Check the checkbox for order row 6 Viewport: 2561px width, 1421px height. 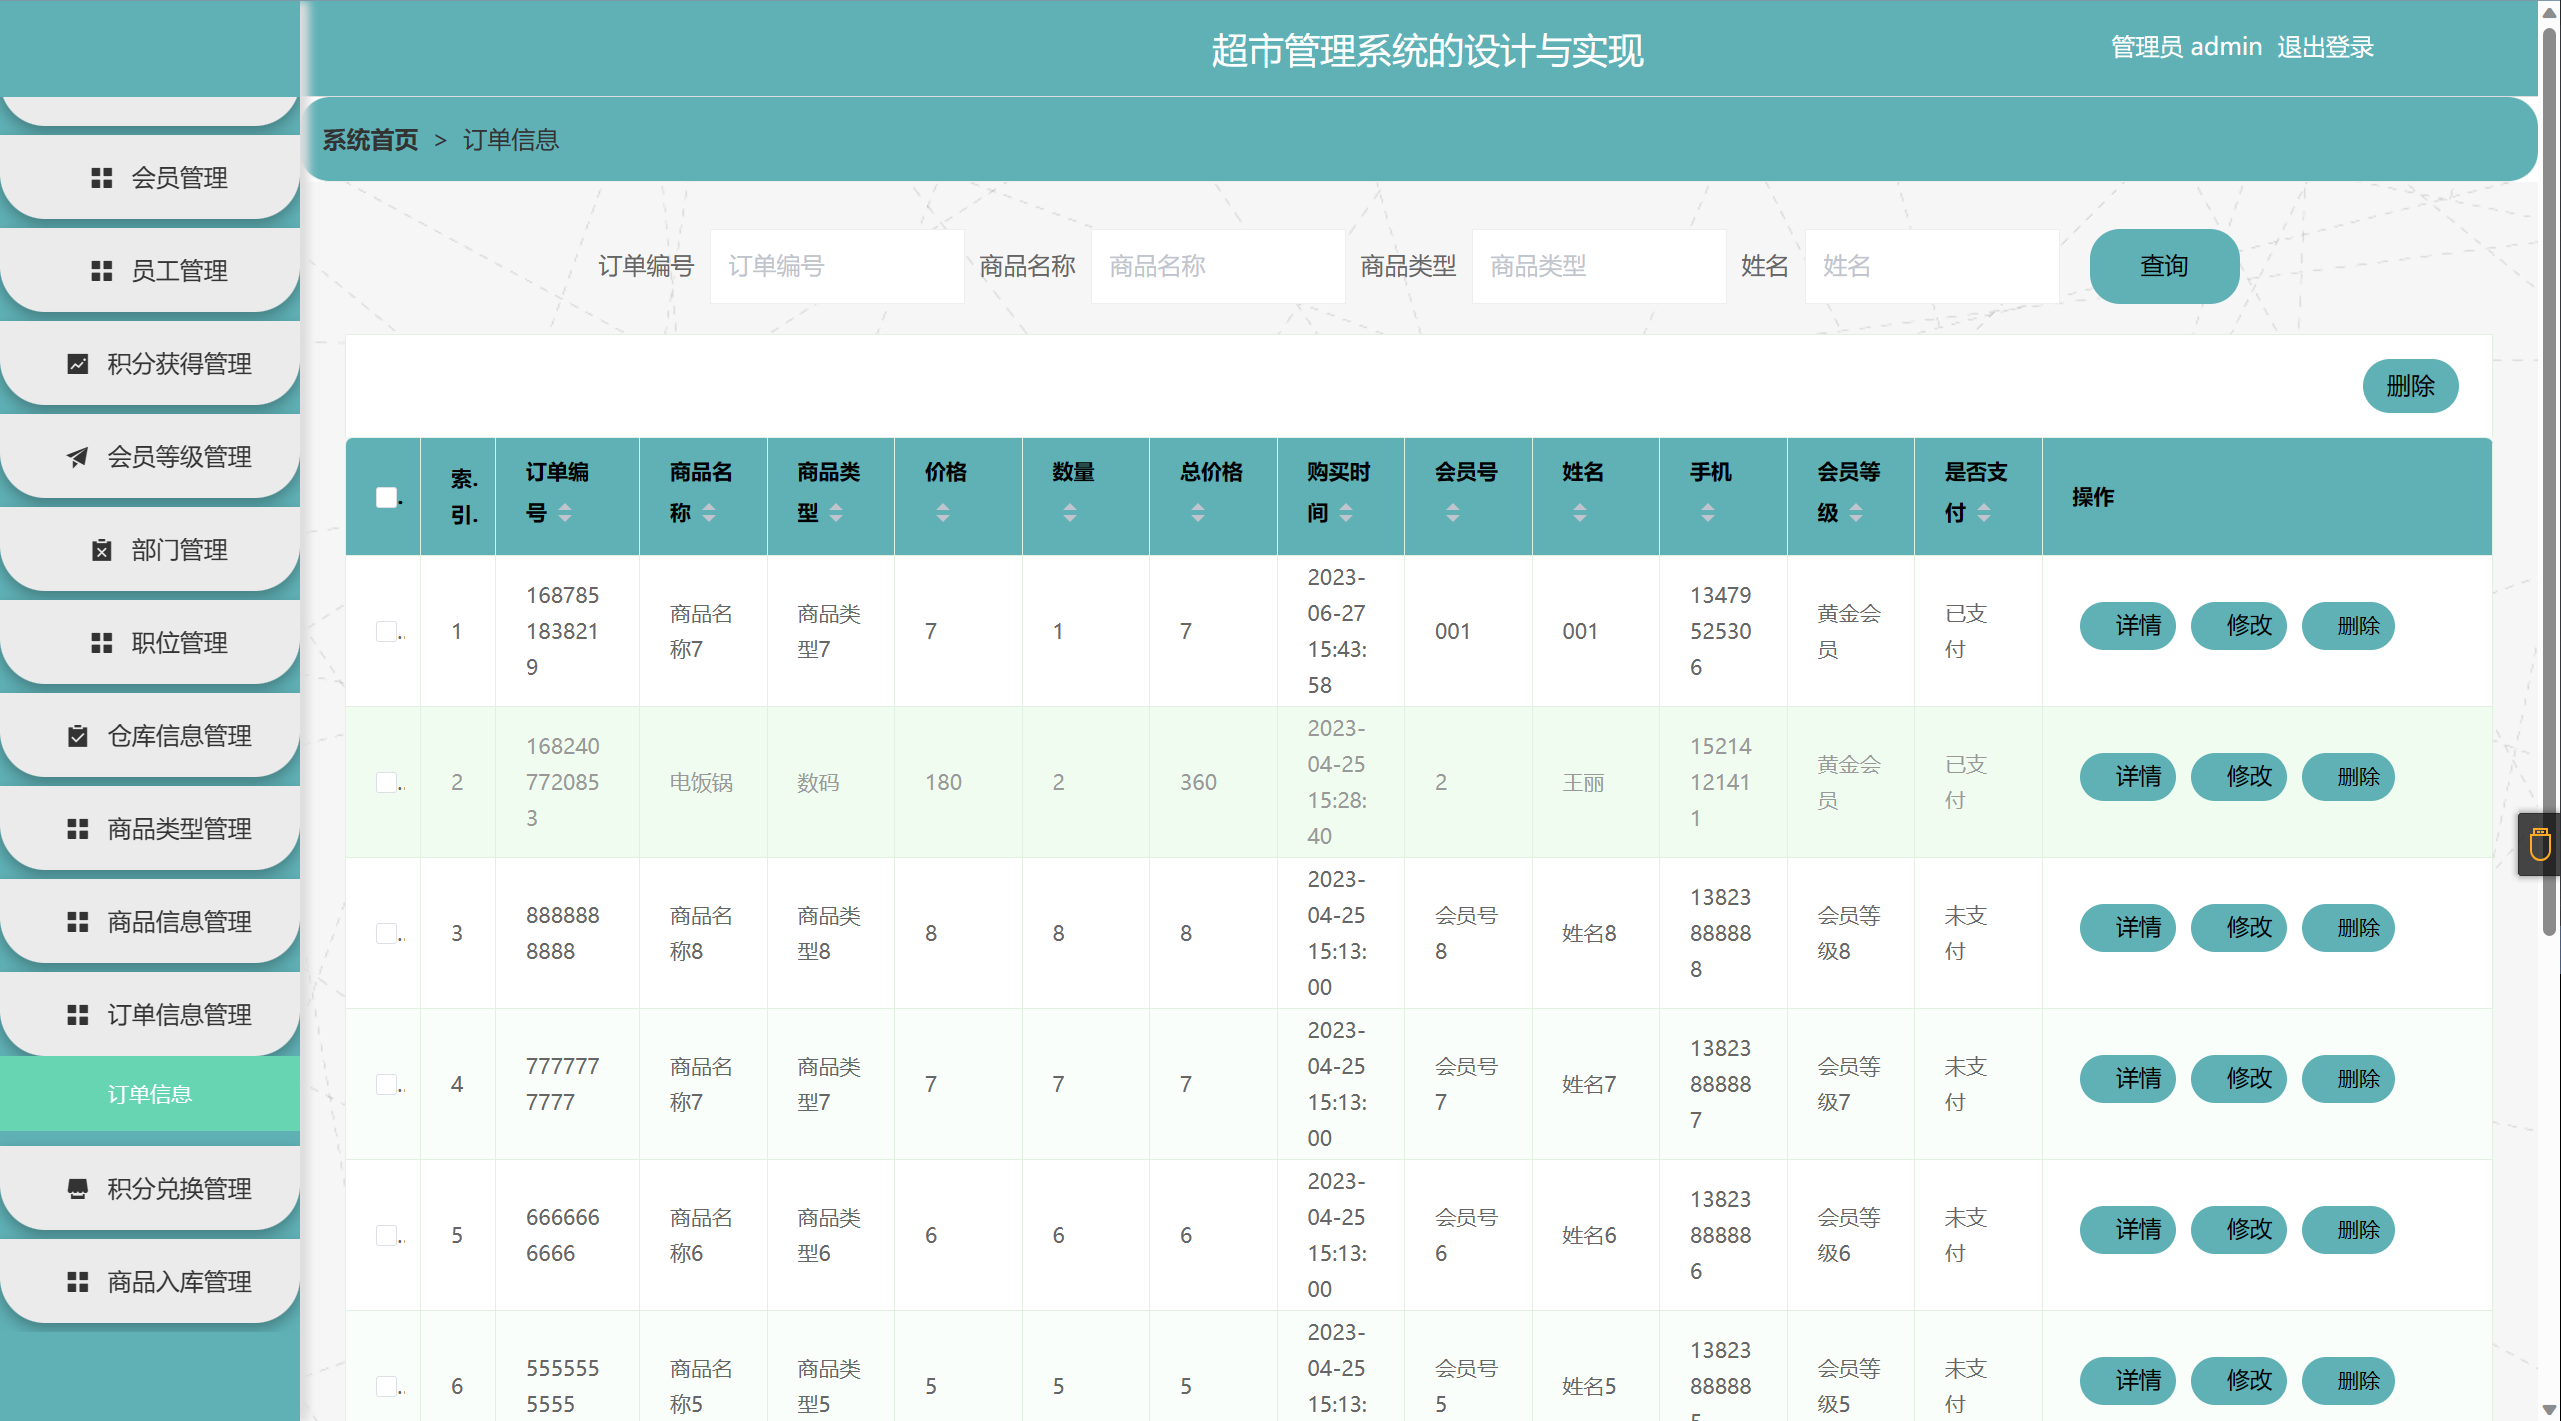click(387, 1386)
